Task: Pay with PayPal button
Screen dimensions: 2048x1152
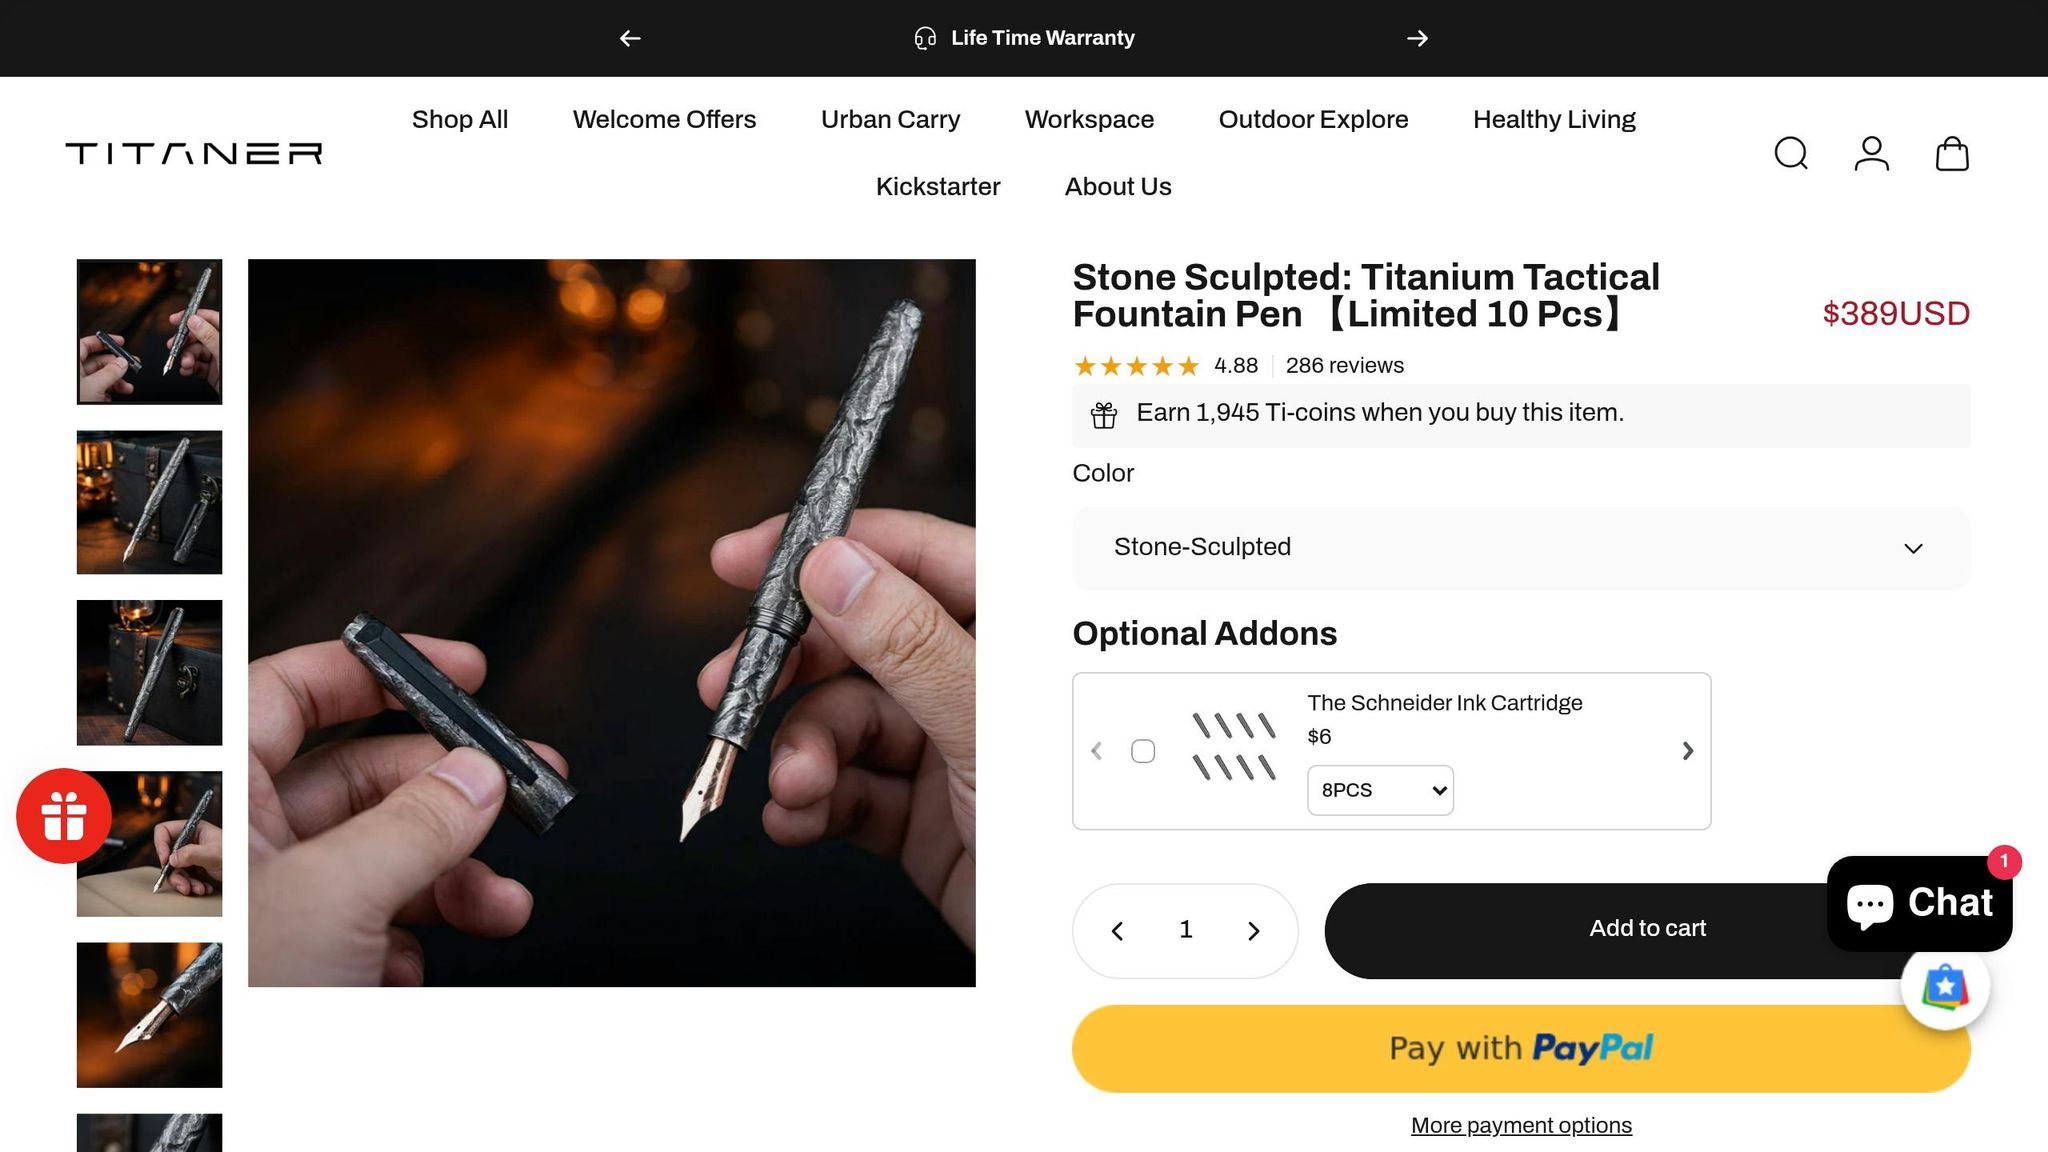Action: [1521, 1048]
